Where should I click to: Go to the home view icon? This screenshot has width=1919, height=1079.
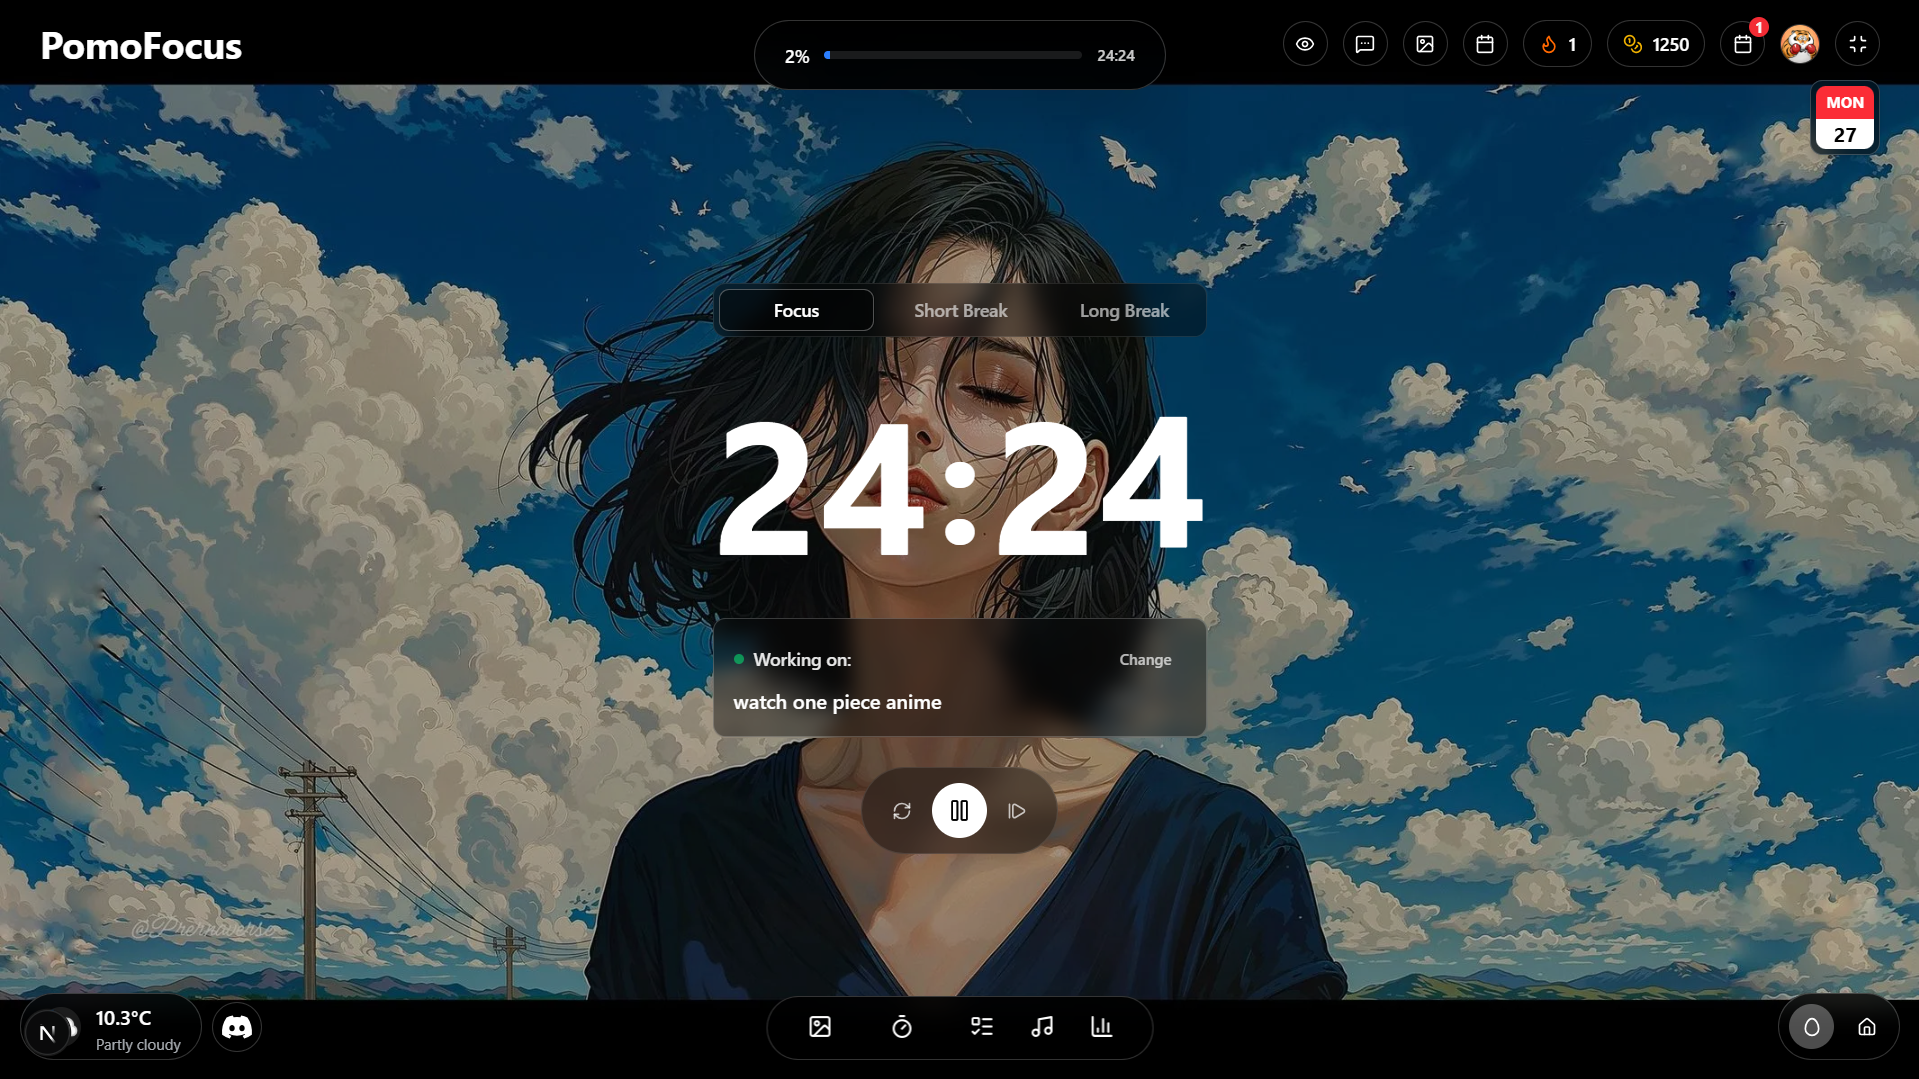[x=1867, y=1027]
